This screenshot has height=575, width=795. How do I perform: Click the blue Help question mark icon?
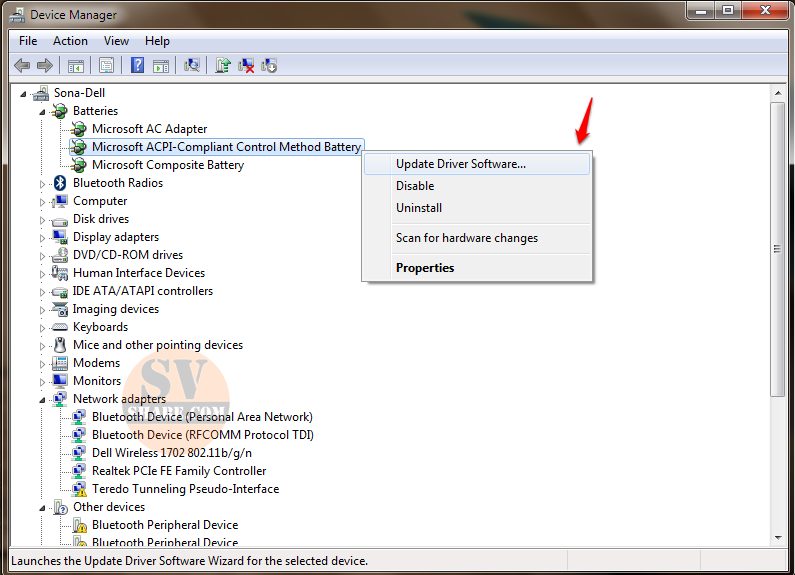point(137,66)
